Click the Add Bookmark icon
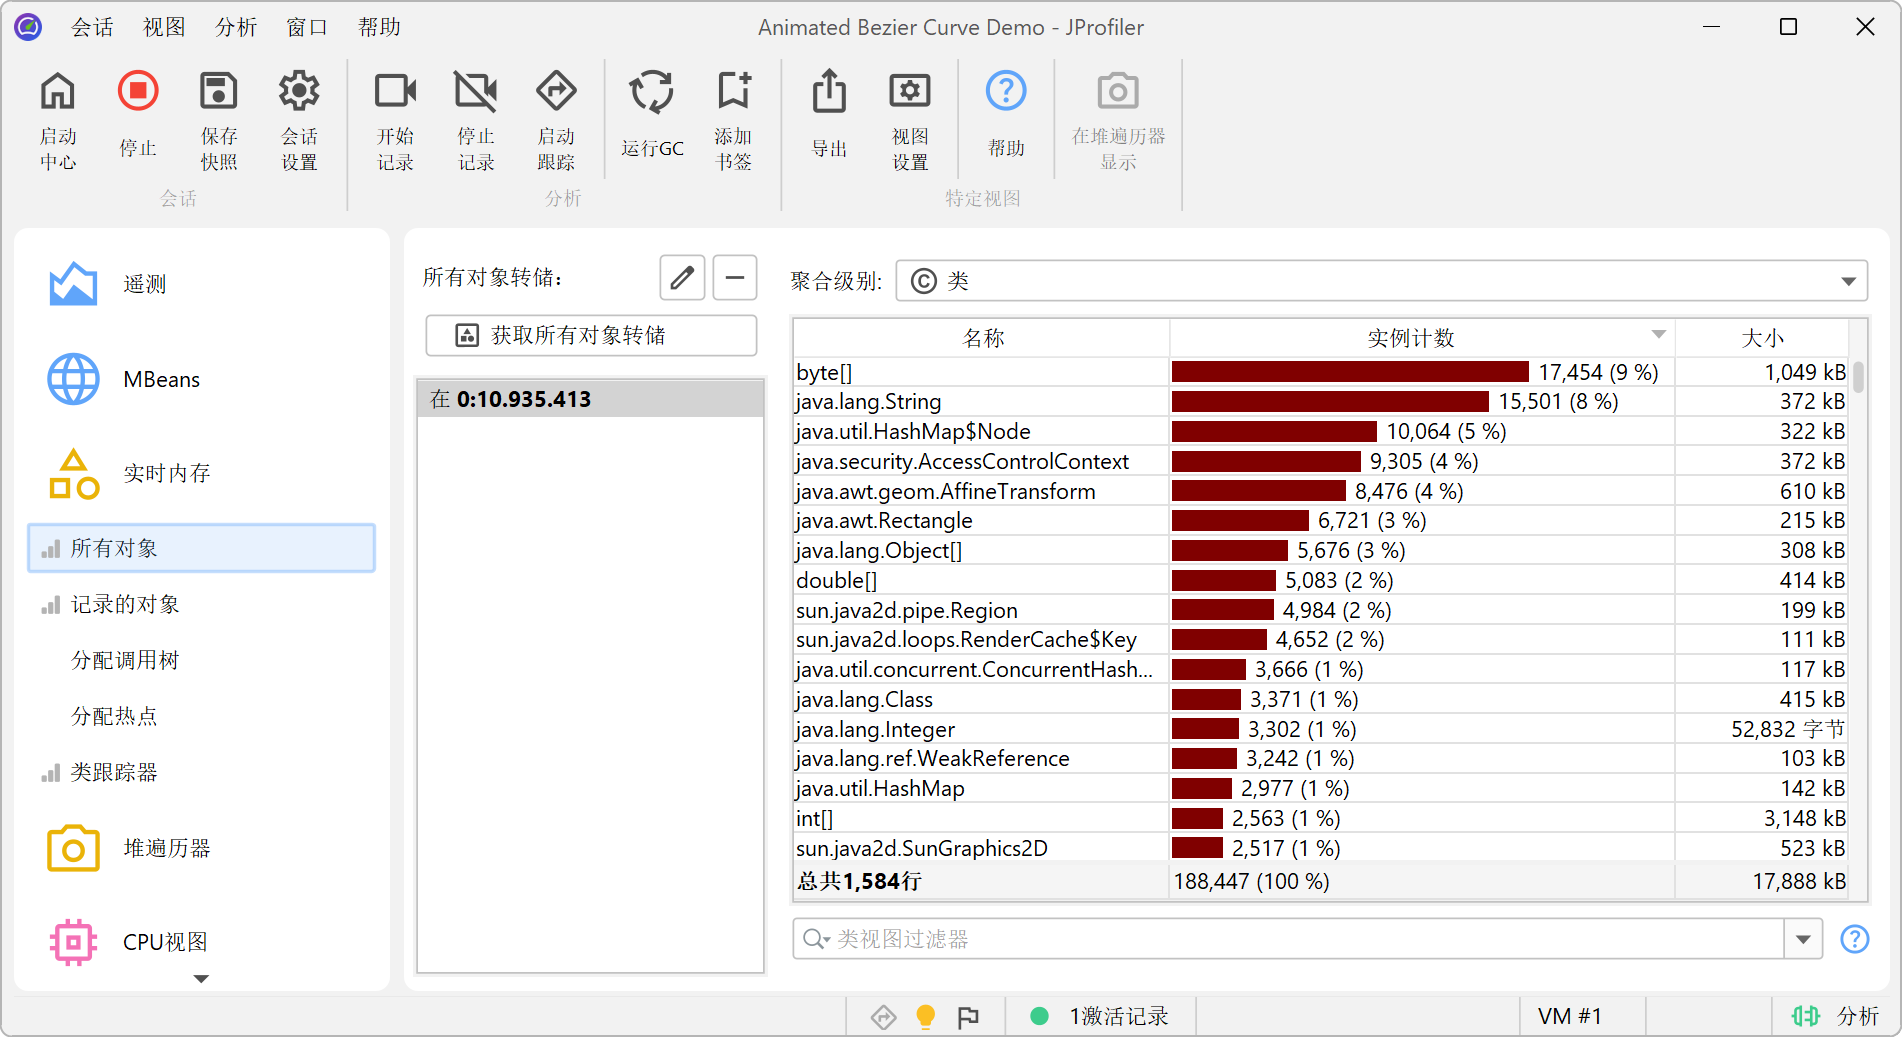This screenshot has height=1037, width=1902. click(733, 92)
